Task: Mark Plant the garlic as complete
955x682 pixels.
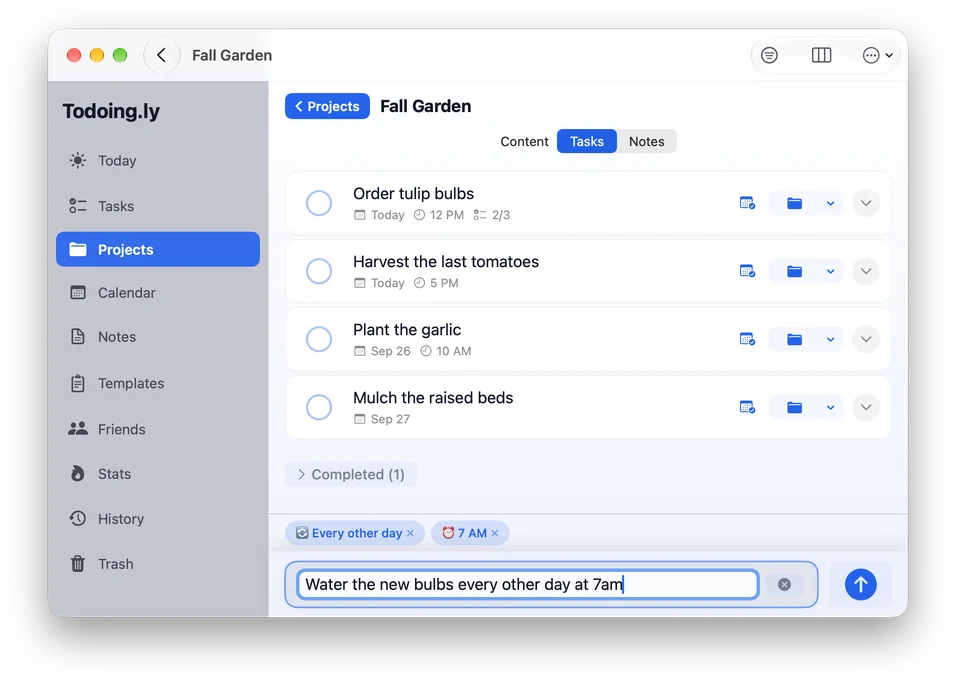Action: (319, 339)
